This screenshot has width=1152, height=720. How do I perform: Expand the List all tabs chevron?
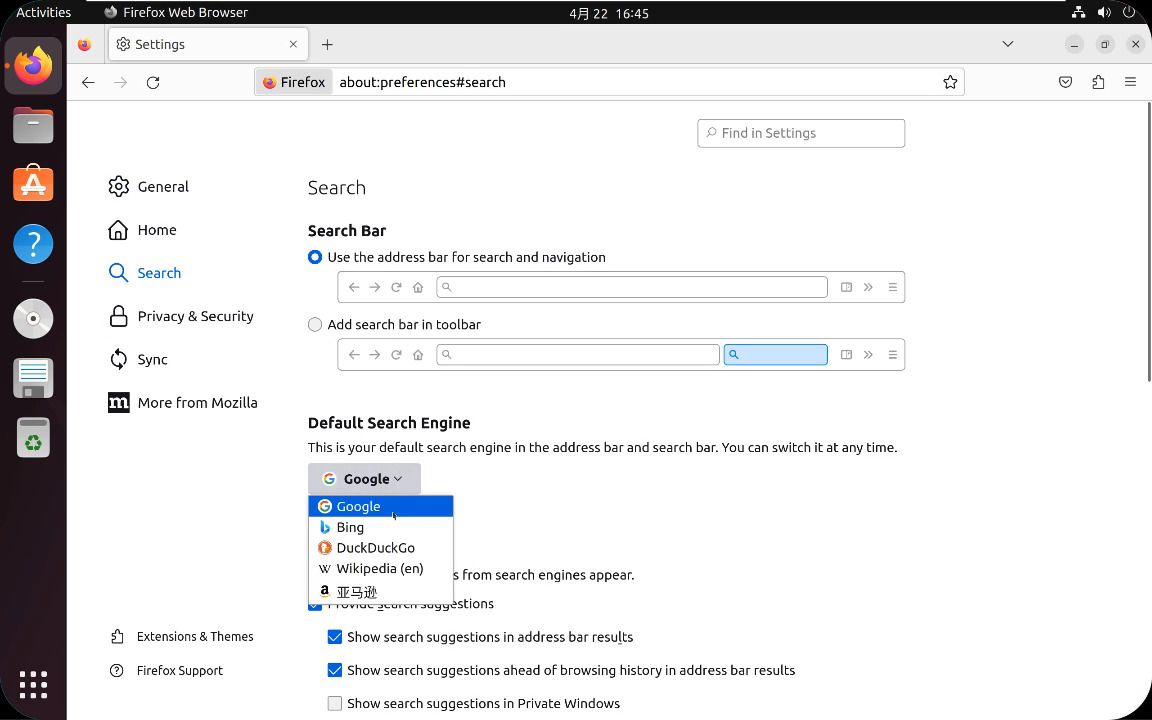1007,44
